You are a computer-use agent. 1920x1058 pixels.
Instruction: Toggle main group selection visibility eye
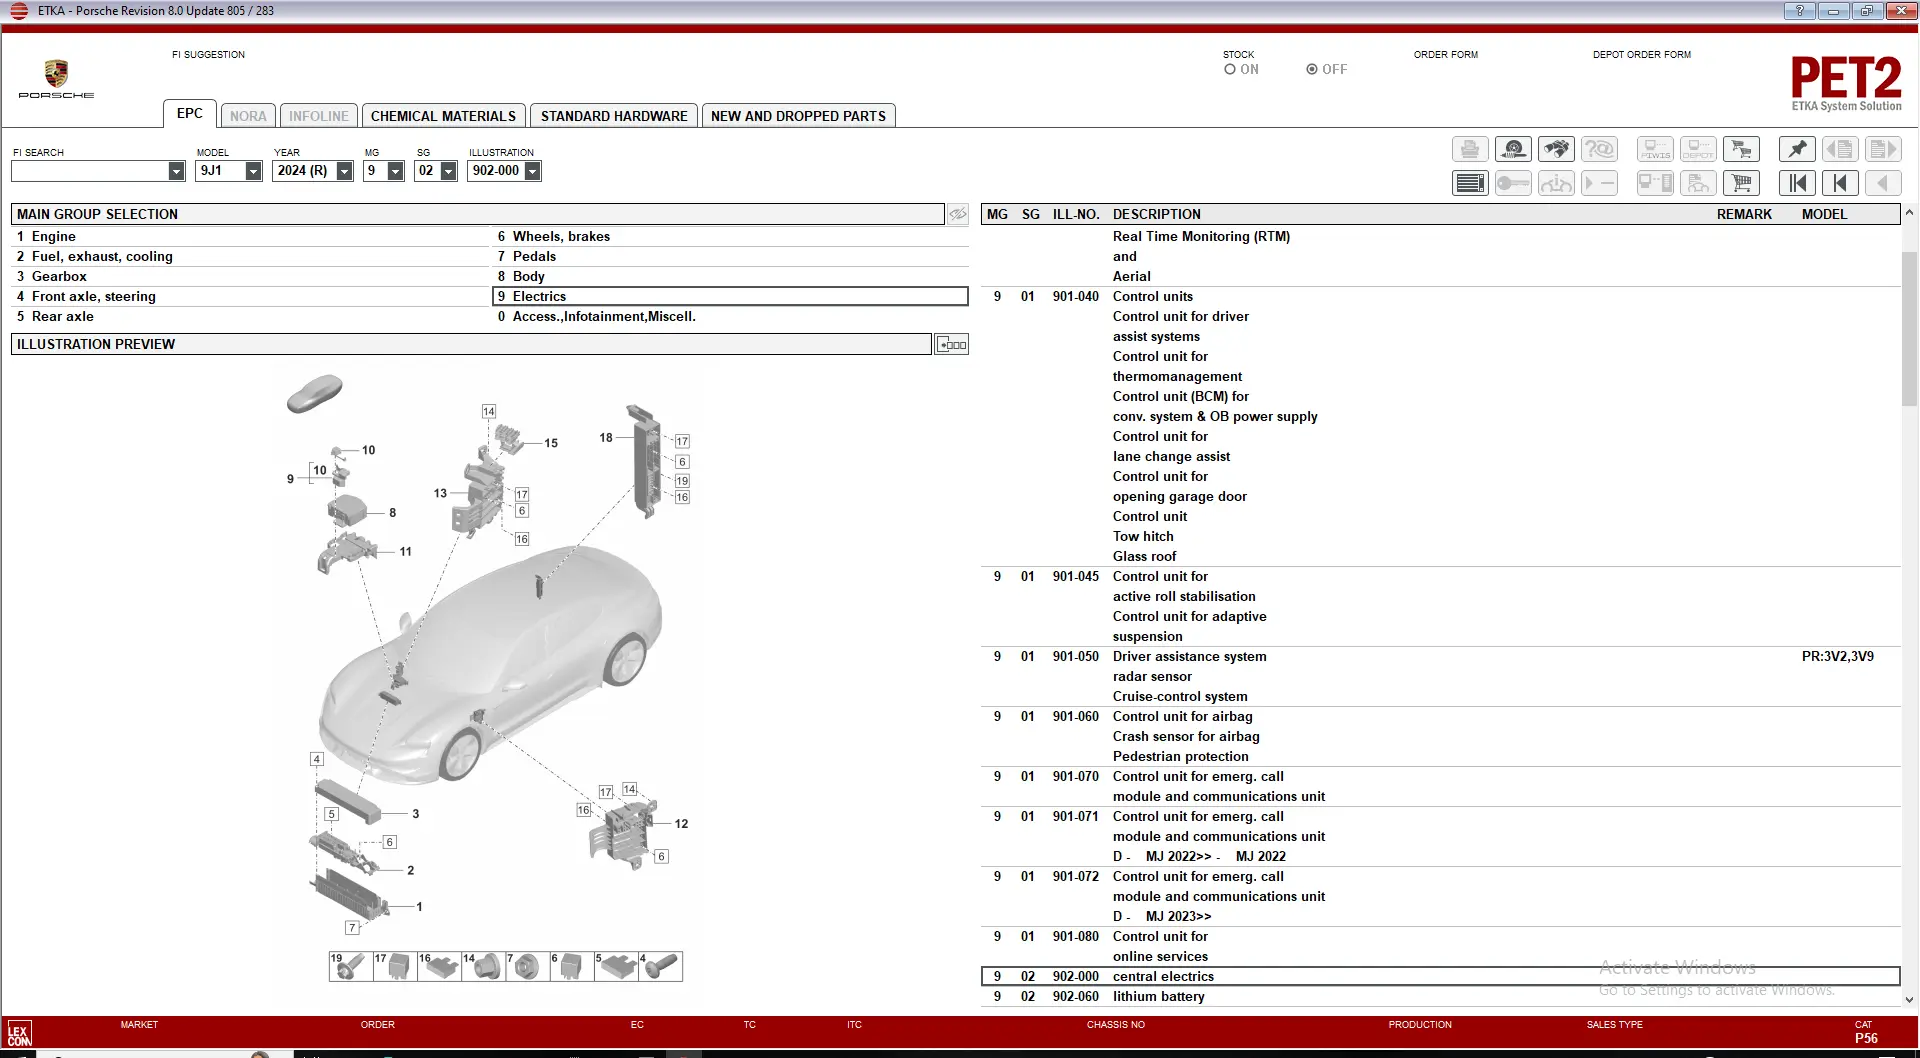(958, 214)
